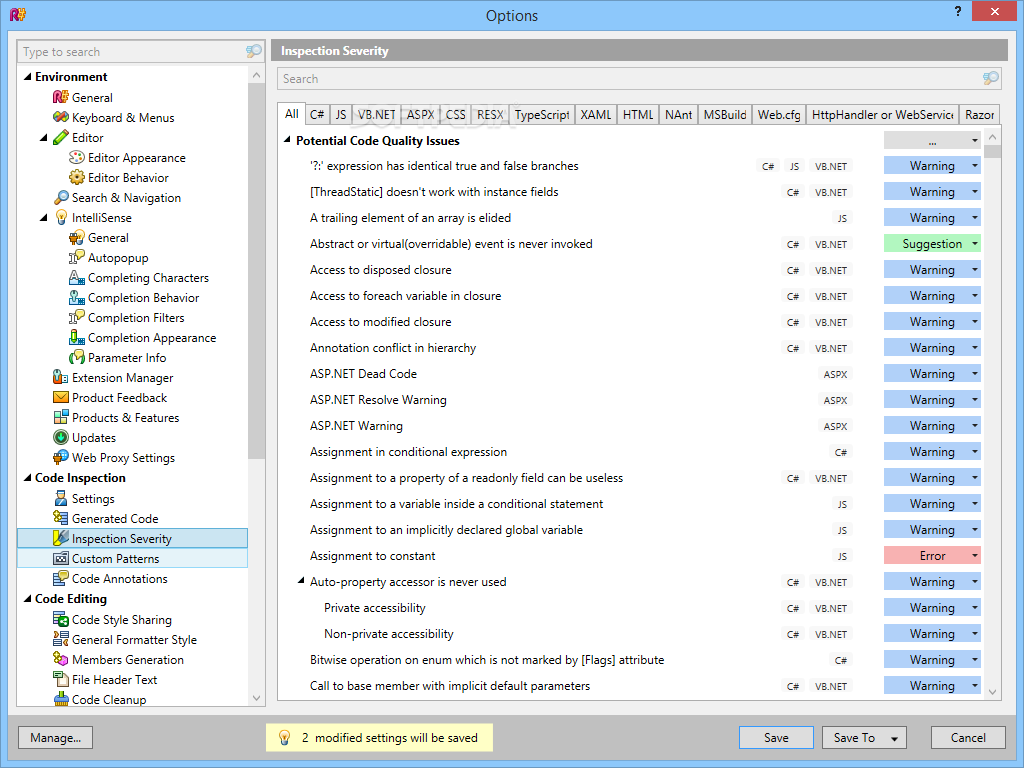Screen dimensions: 1024x768
Task: Open Keyboard & Menus icon
Action: click(x=60, y=118)
